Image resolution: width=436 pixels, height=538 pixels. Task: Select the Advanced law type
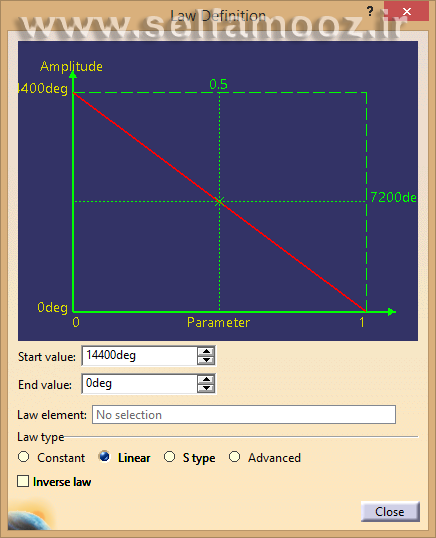point(235,457)
